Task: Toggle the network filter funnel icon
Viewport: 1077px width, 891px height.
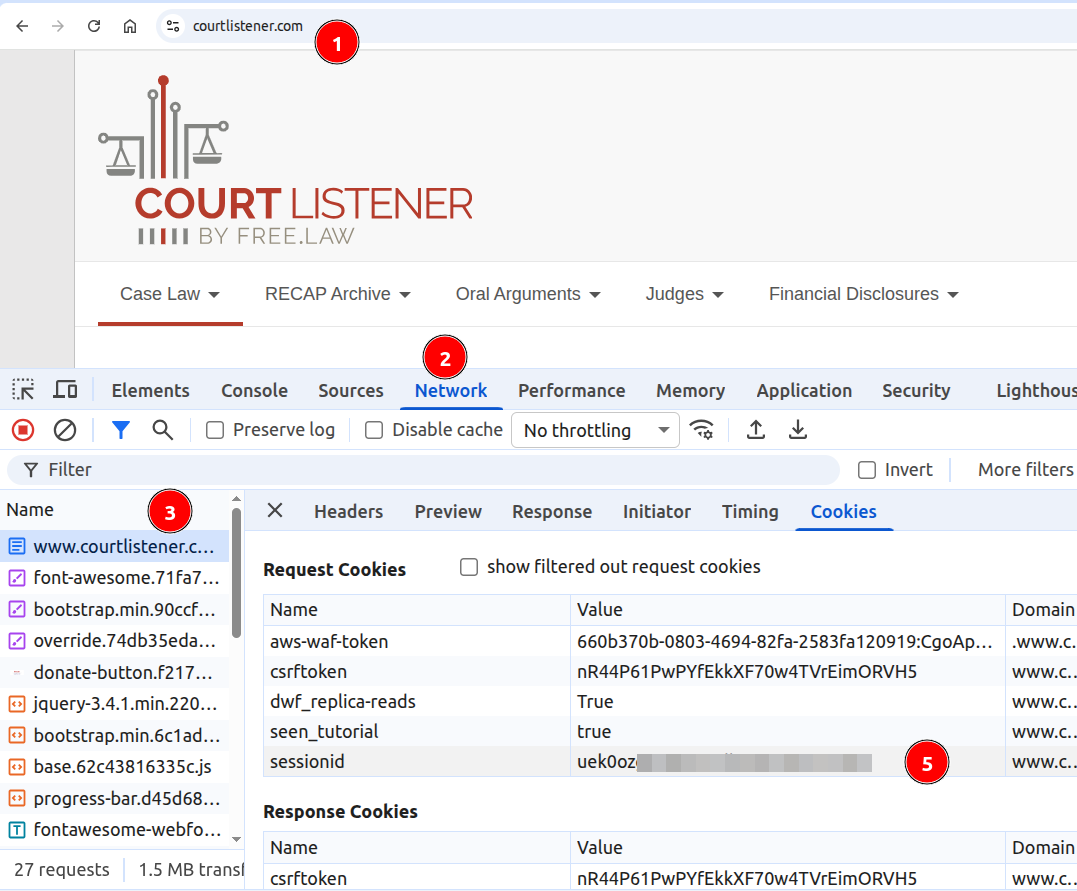Action: click(x=120, y=430)
